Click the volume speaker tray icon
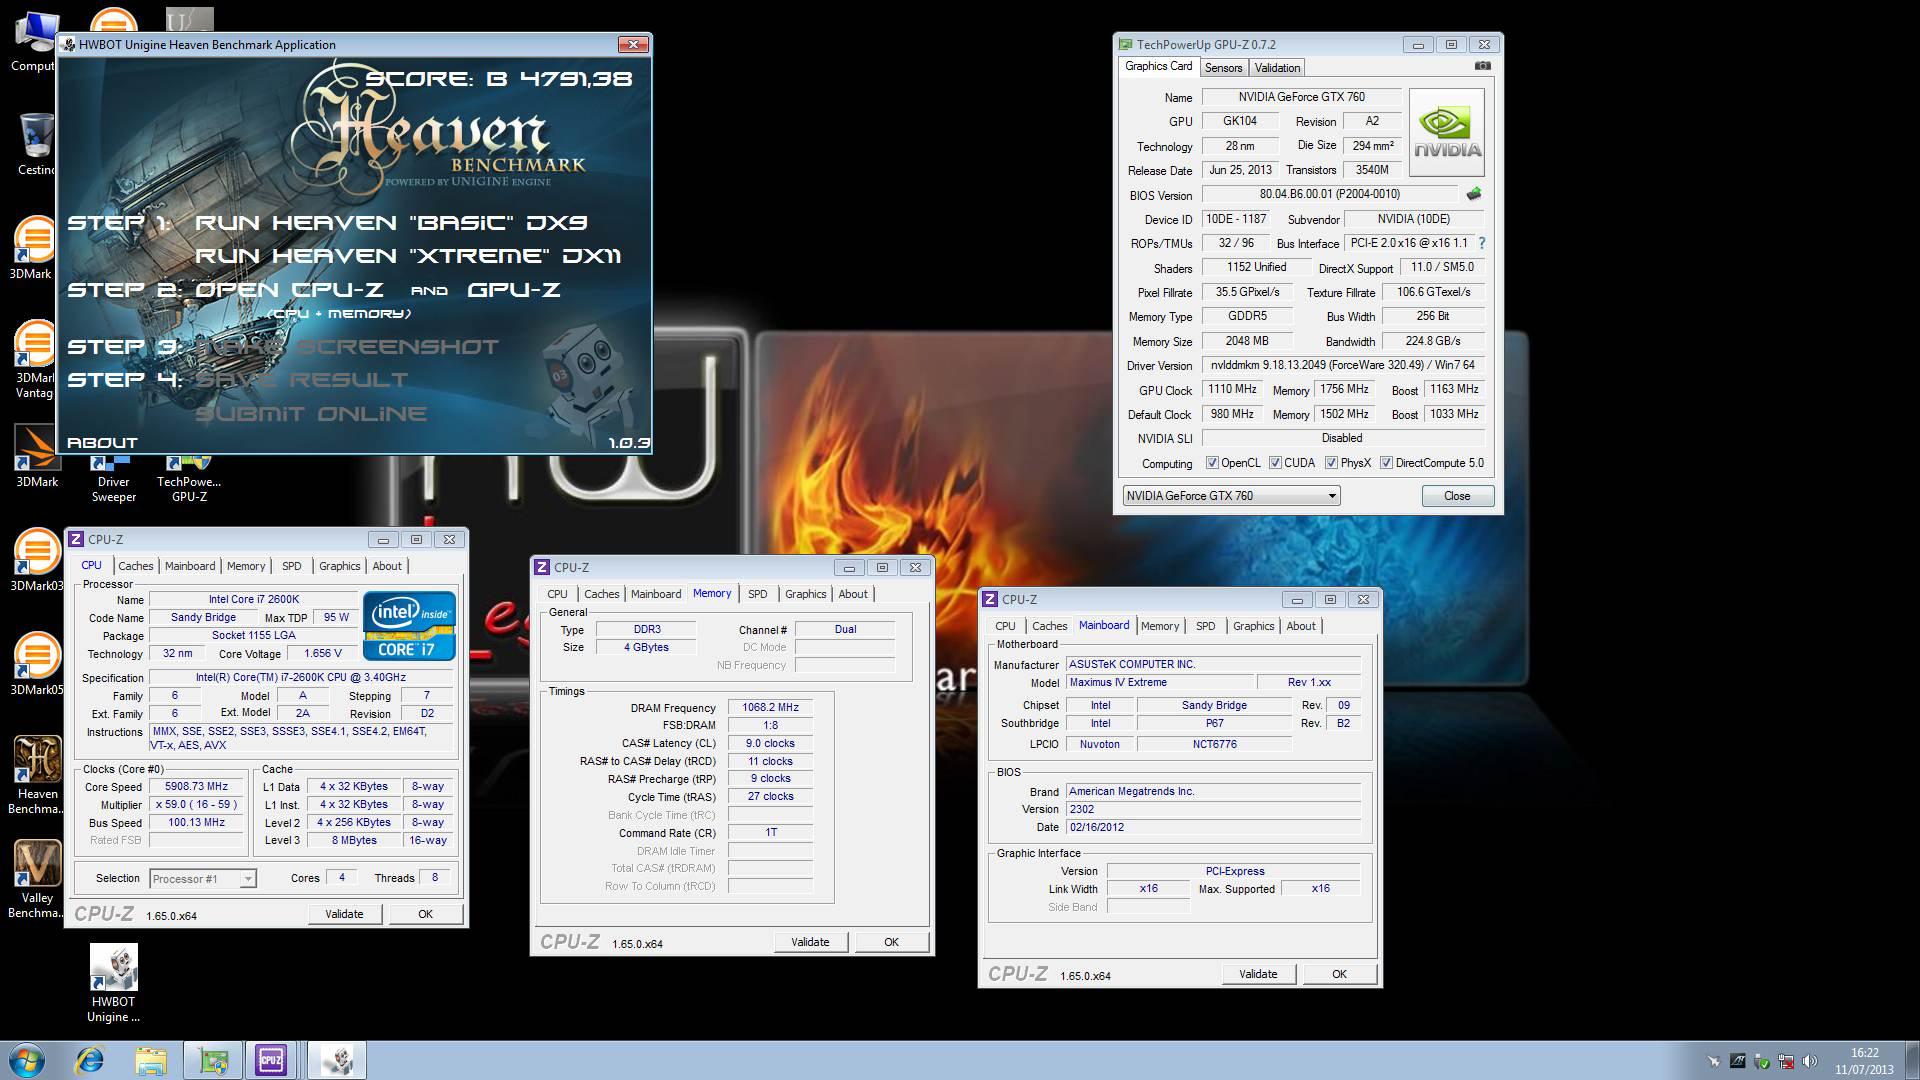This screenshot has height=1080, width=1920. coord(1809,1061)
